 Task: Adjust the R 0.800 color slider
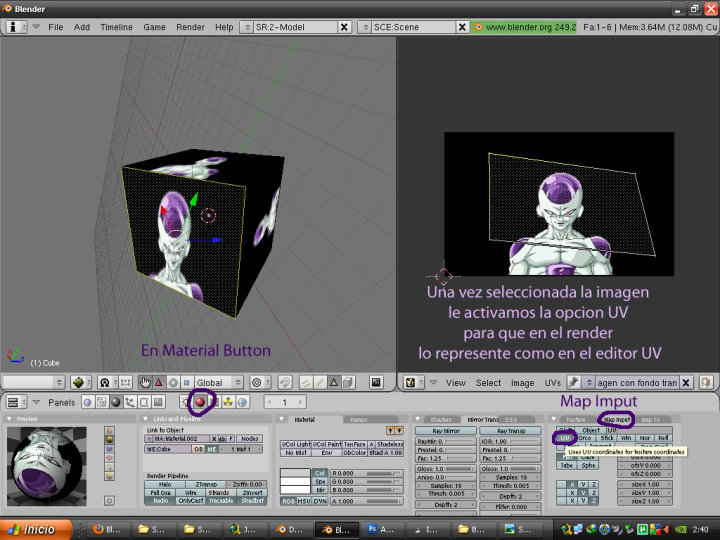366,473
